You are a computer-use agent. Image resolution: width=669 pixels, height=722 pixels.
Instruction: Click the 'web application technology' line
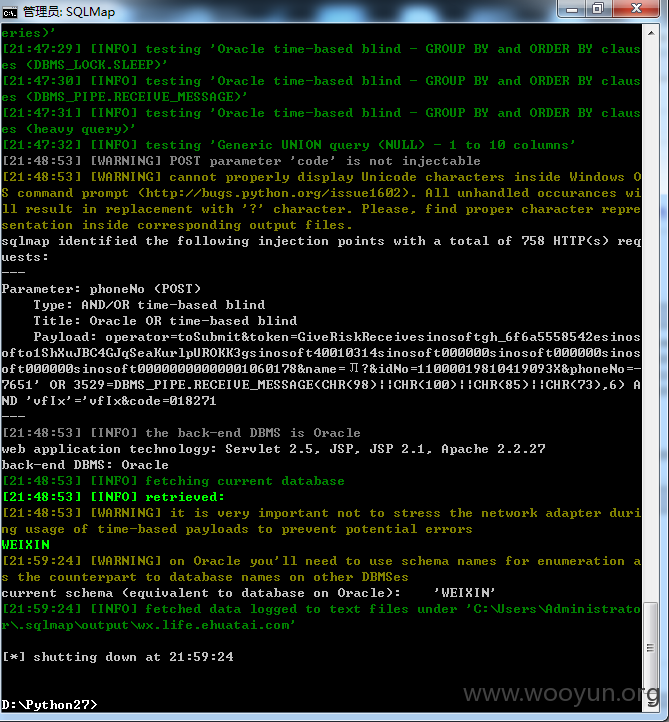click(273, 449)
